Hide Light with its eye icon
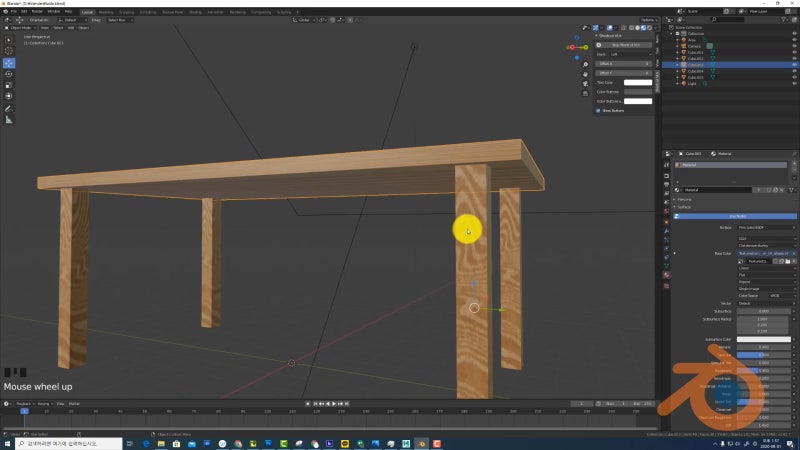This screenshot has height=450, width=800. click(794, 83)
